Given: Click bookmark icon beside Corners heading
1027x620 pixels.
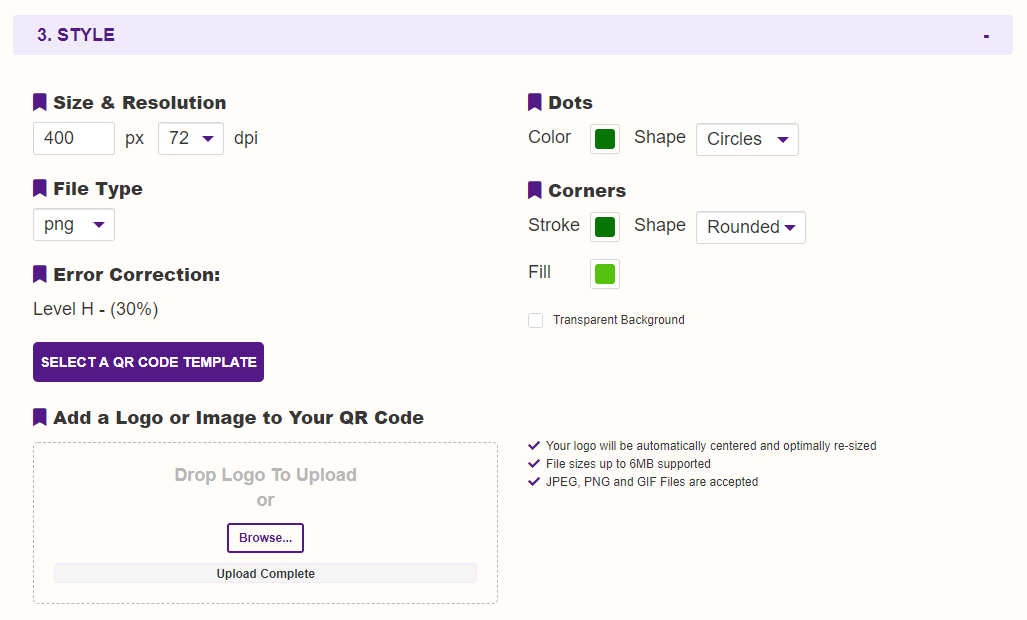Looking at the screenshot, I should click(534, 190).
